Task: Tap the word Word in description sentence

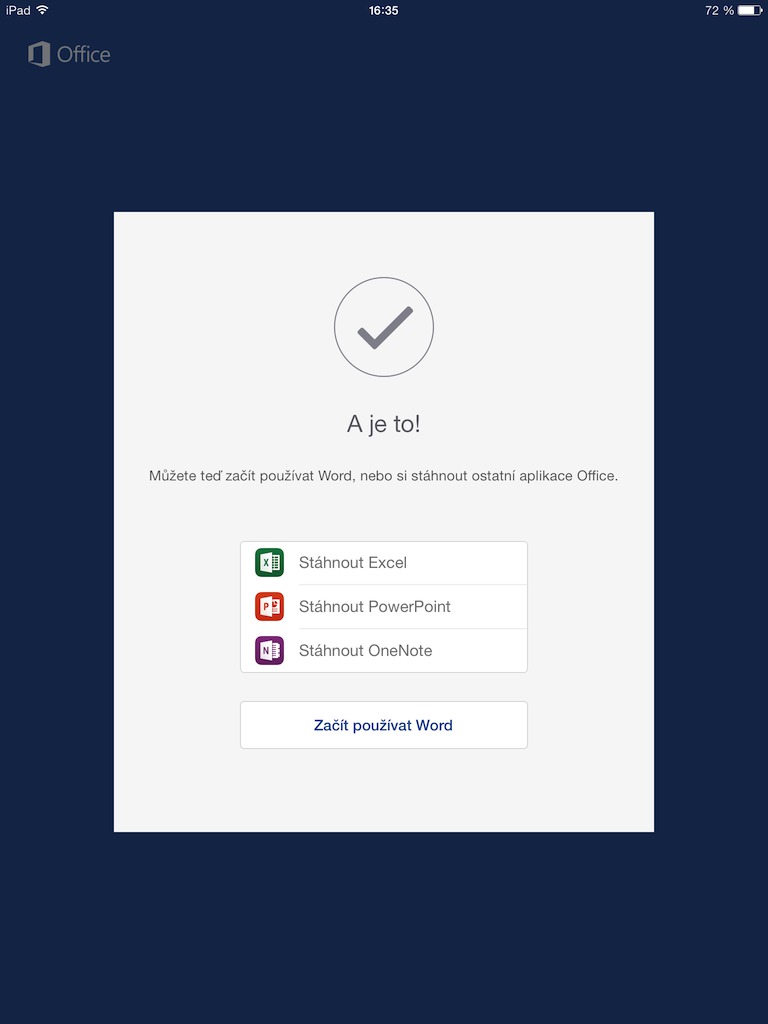Action: click(334, 476)
